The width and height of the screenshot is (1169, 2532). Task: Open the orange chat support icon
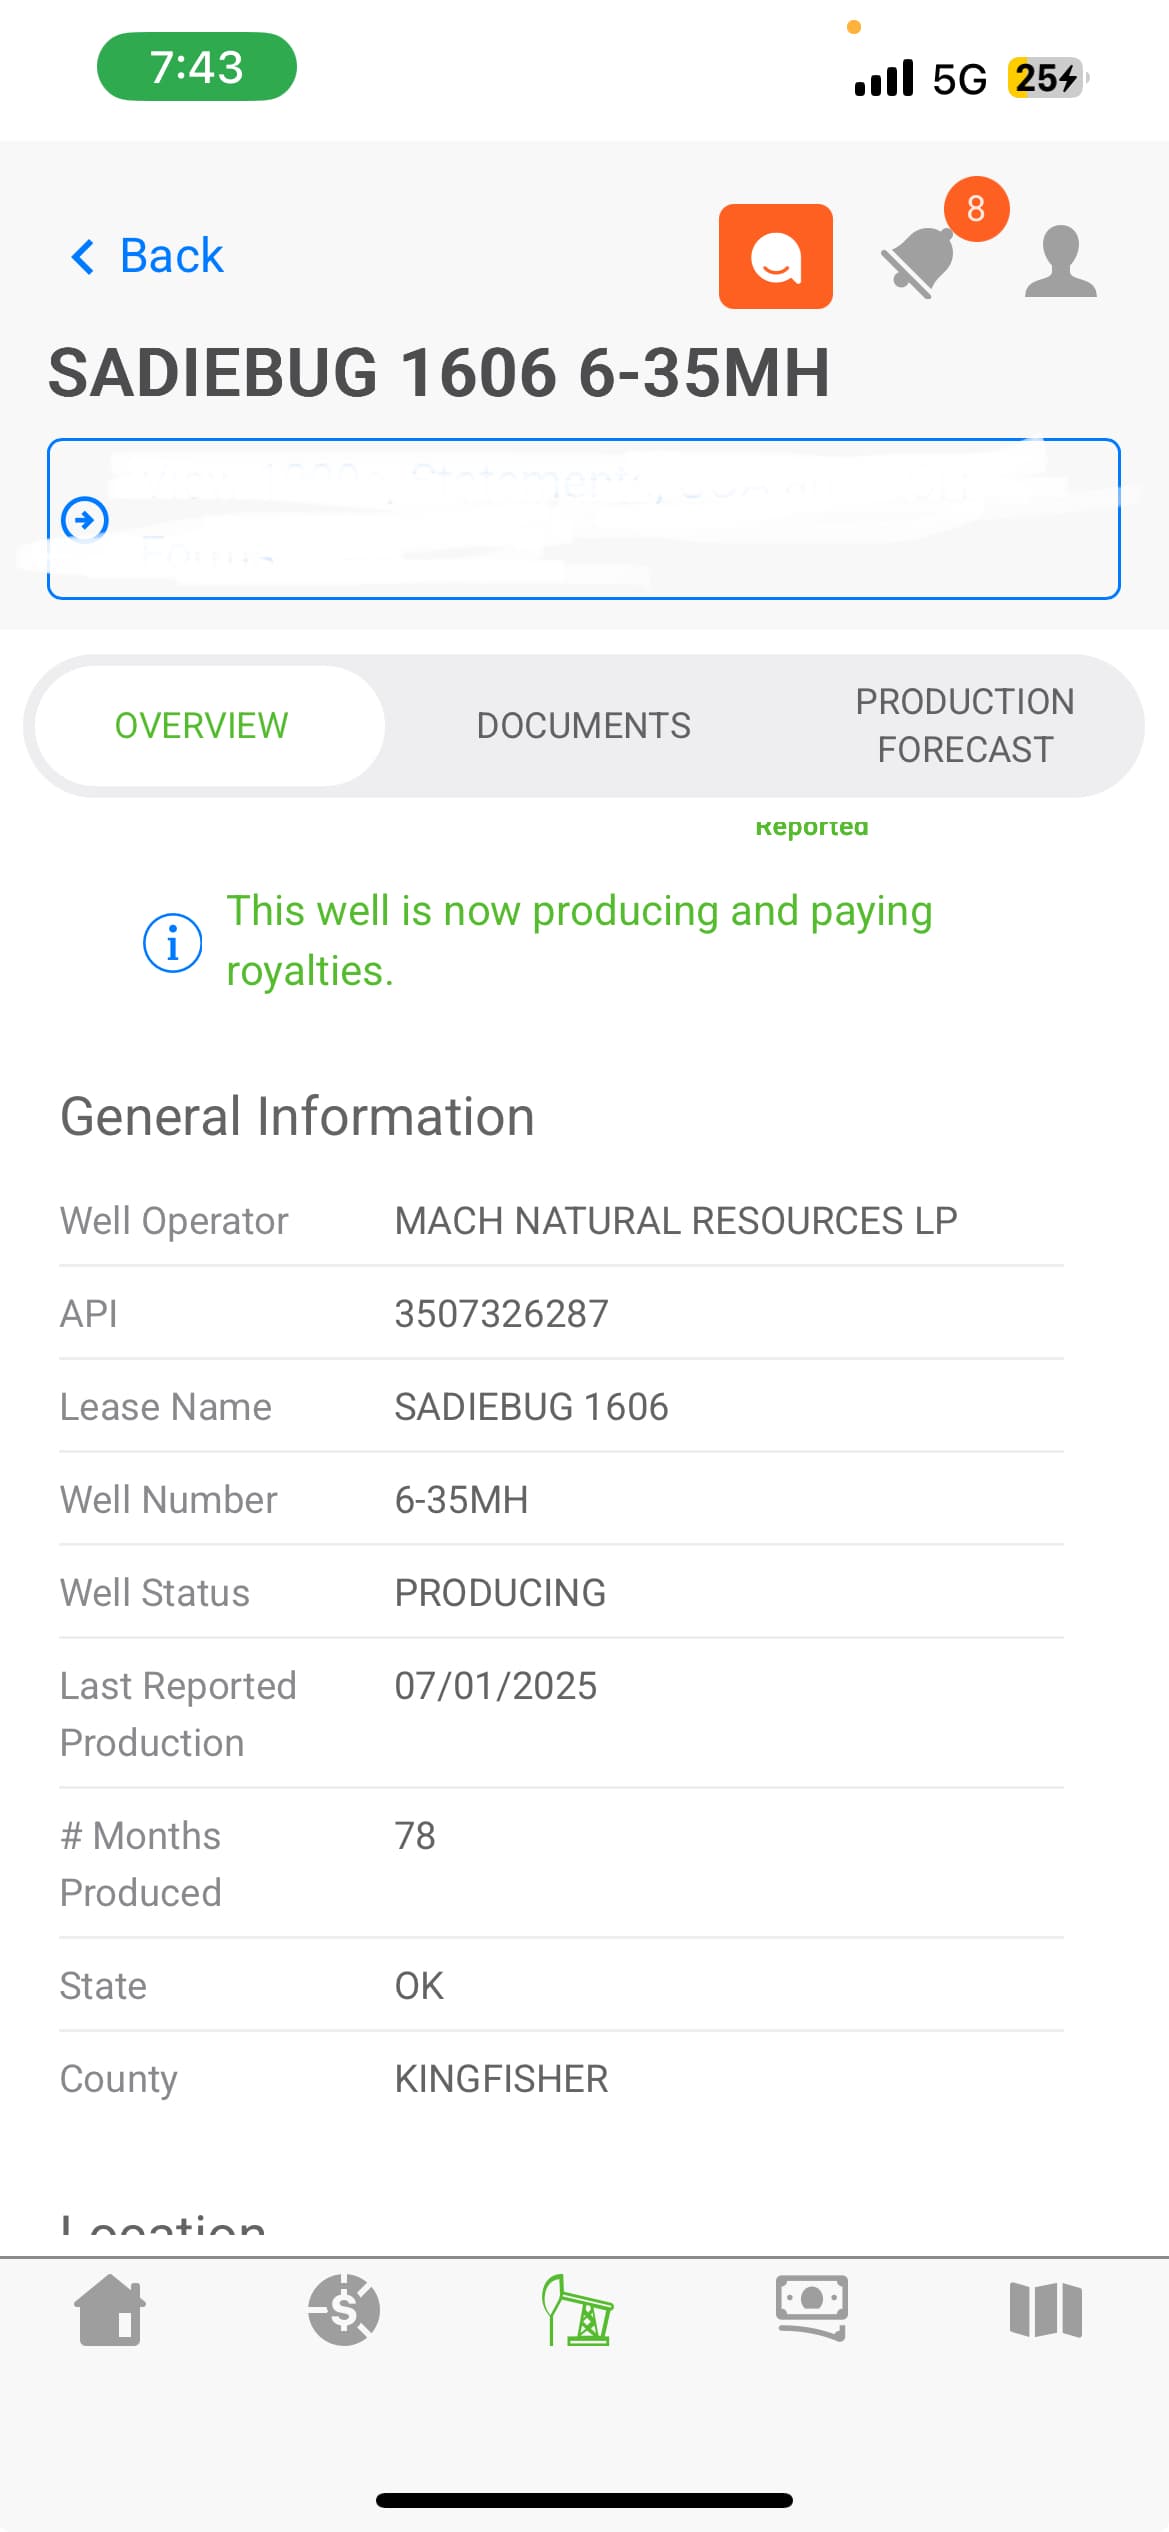point(775,256)
